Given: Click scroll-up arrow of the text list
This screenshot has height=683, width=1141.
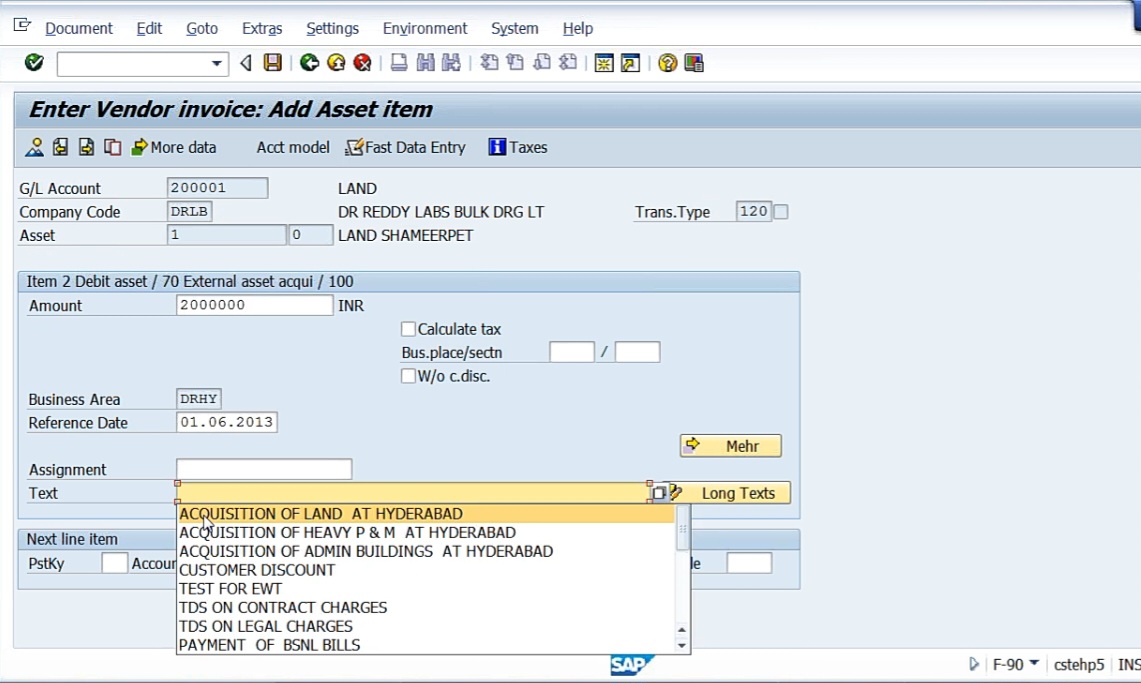Looking at the screenshot, I should click(682, 630).
